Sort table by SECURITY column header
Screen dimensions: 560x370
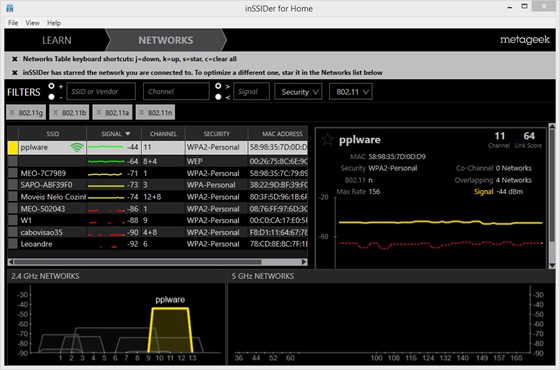(x=217, y=134)
